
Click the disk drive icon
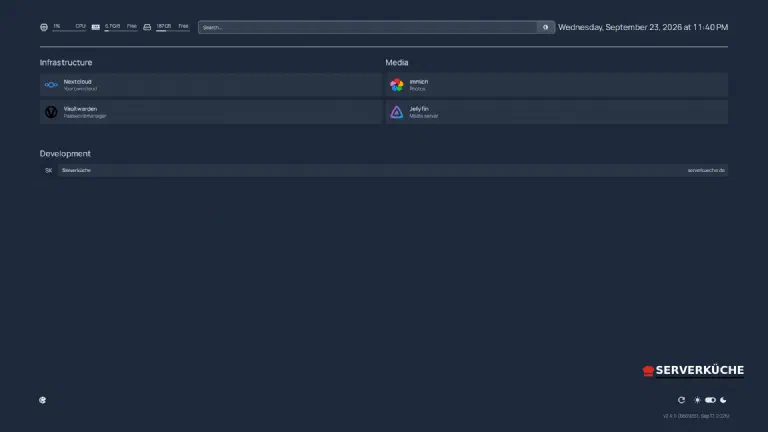[x=147, y=27]
